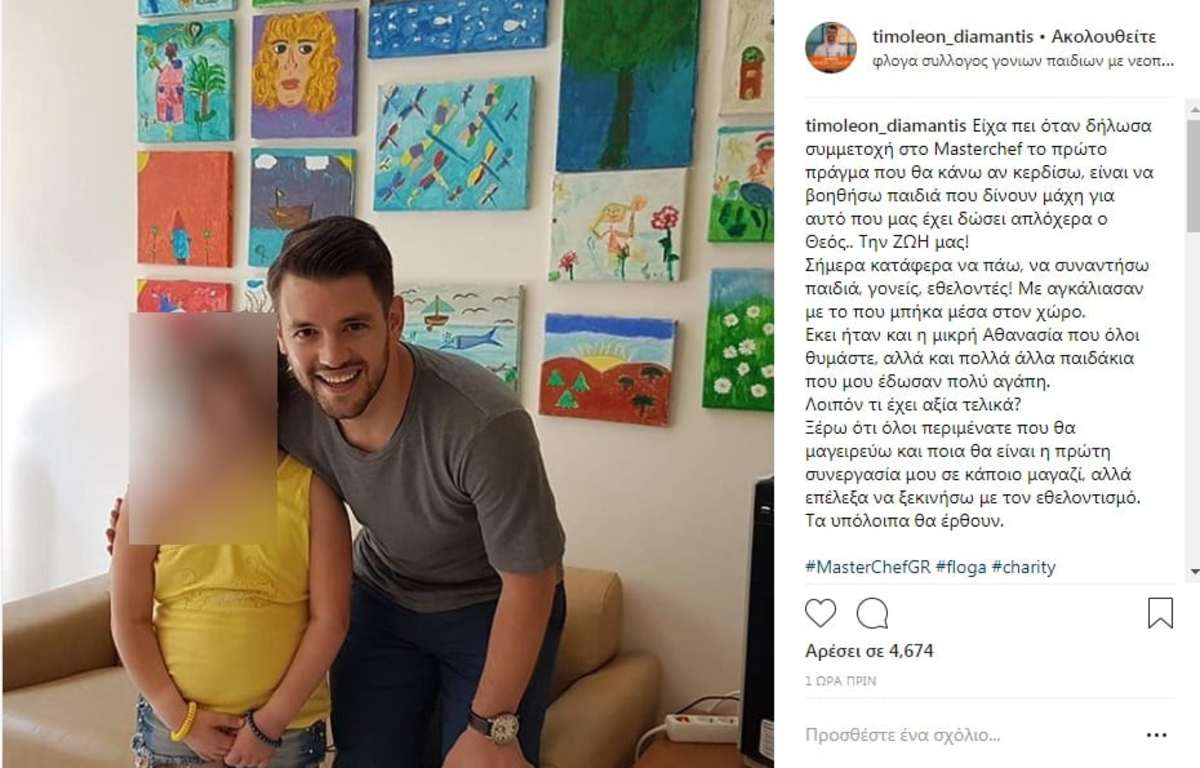Open the timoleon_diamantis profile avatar
The image size is (1200, 768).
[831, 47]
